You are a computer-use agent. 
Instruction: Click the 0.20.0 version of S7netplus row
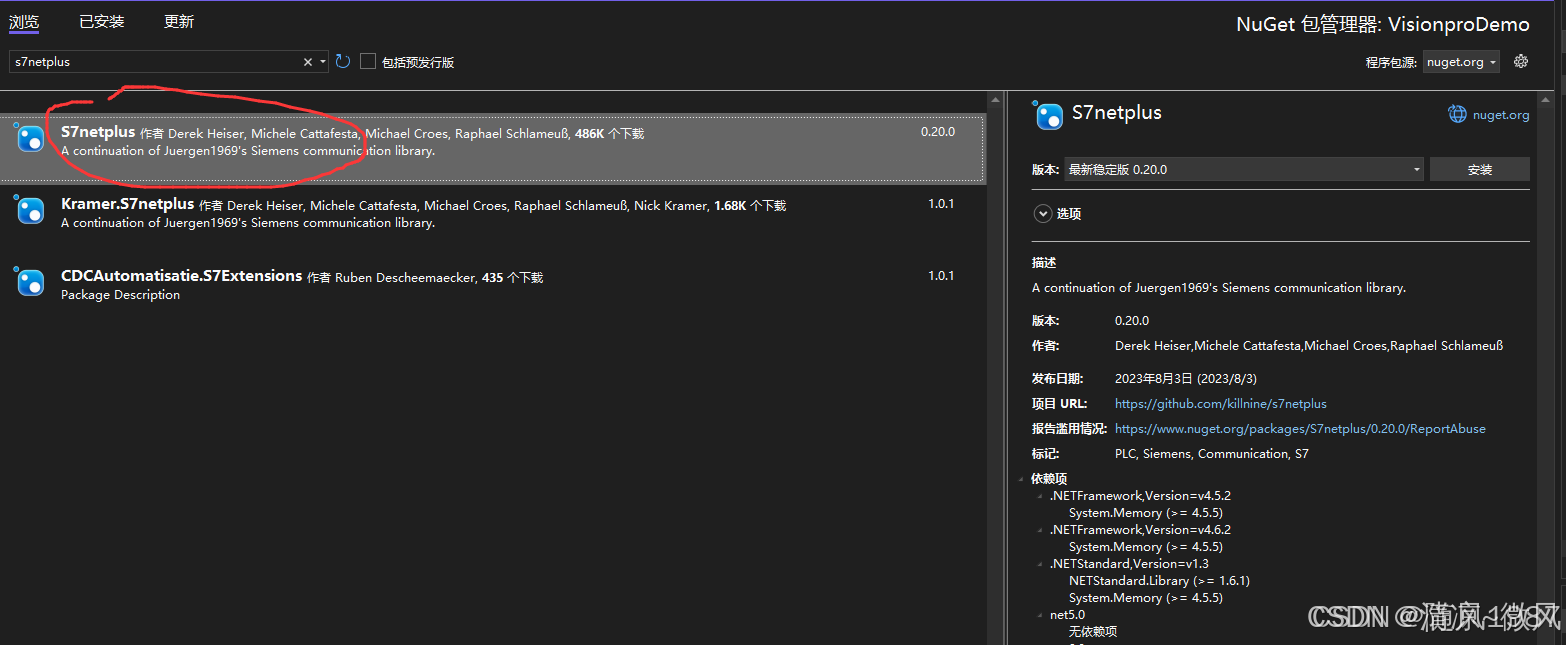(938, 132)
